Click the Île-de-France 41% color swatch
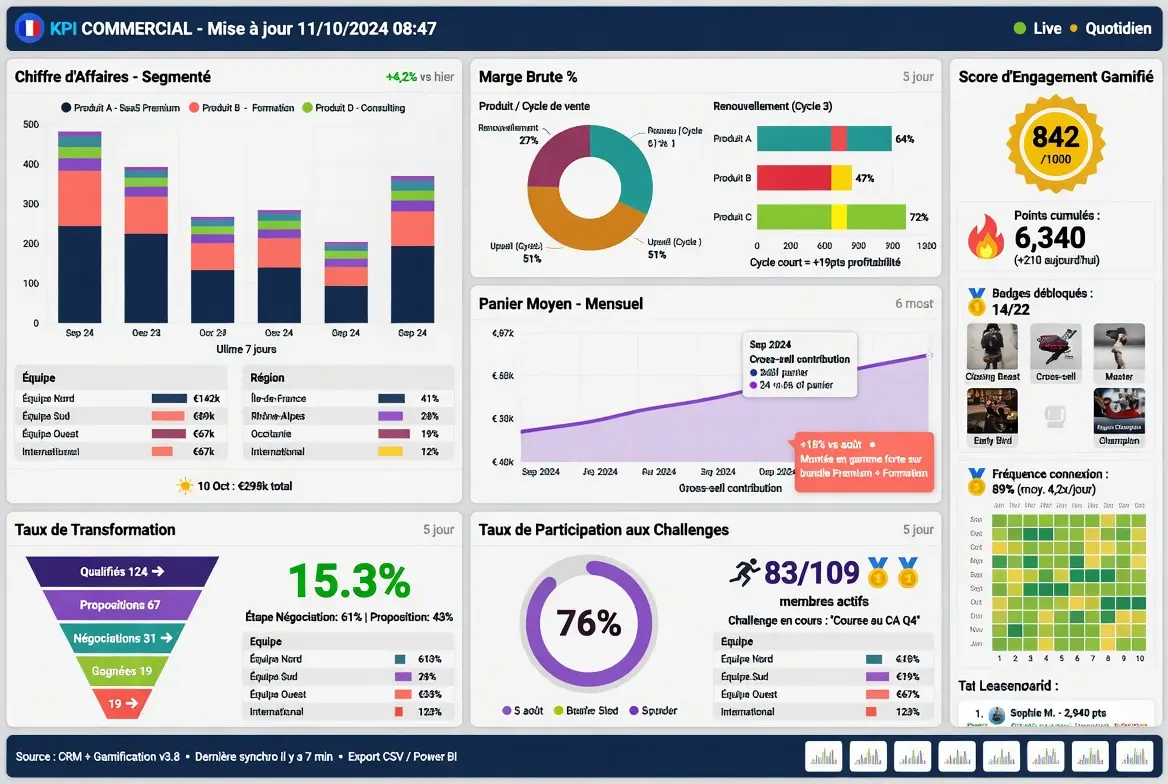 click(x=391, y=399)
